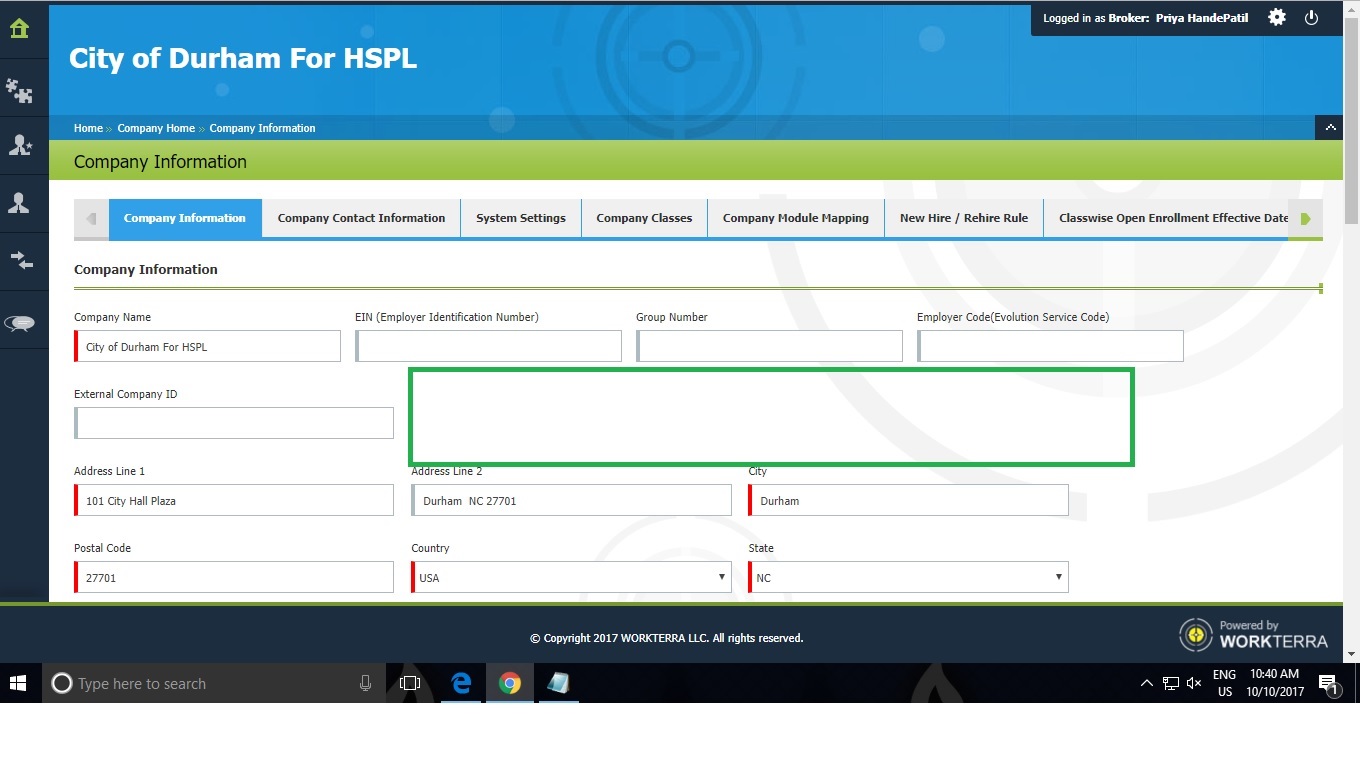Click the user with star sidebar icon
This screenshot has height=768, width=1366.
19,146
